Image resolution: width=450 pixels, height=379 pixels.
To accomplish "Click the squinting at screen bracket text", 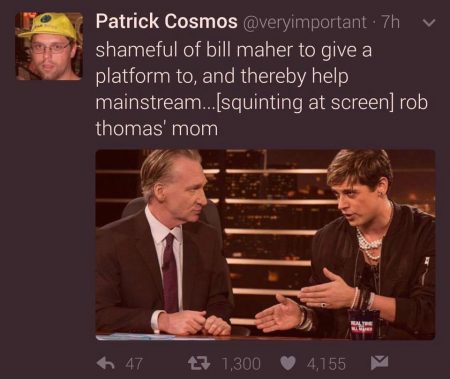I will (x=305, y=103).
